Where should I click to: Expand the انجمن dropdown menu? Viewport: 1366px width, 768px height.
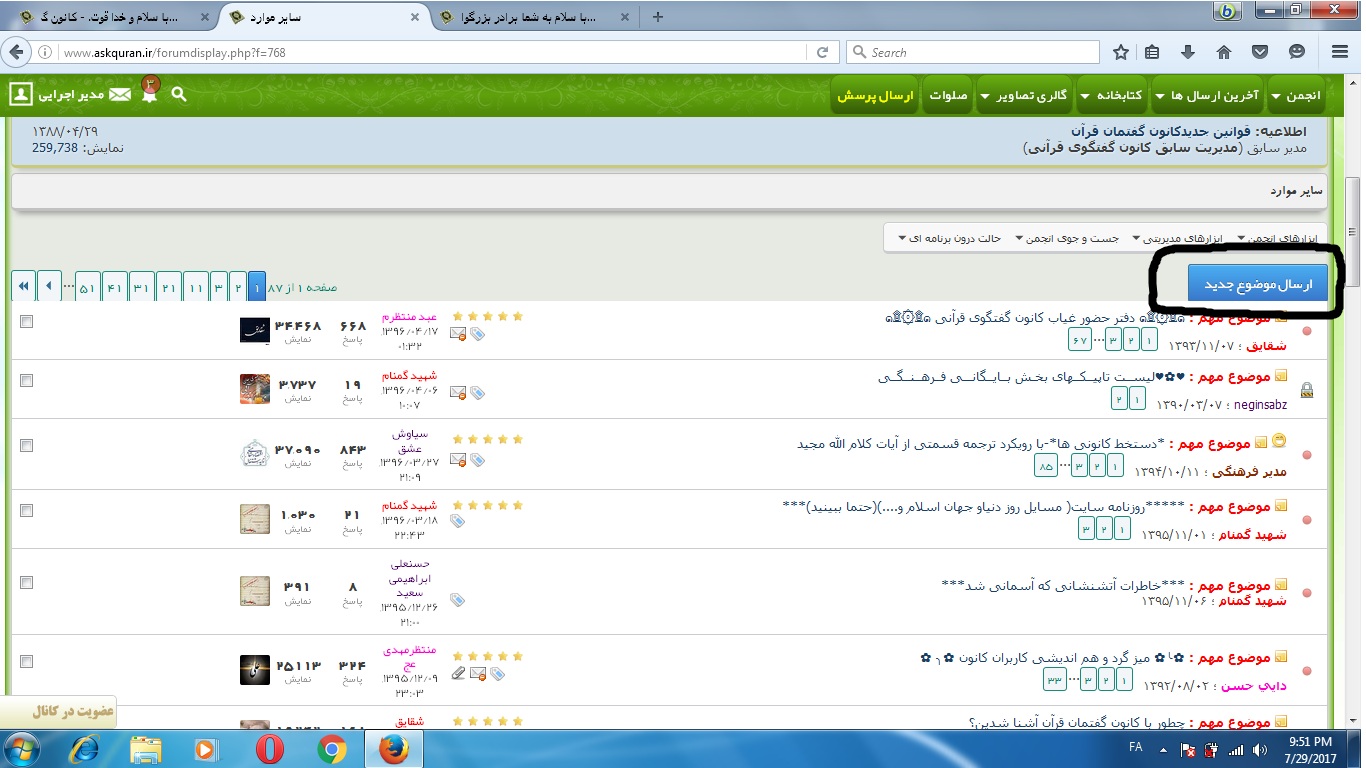point(1296,96)
